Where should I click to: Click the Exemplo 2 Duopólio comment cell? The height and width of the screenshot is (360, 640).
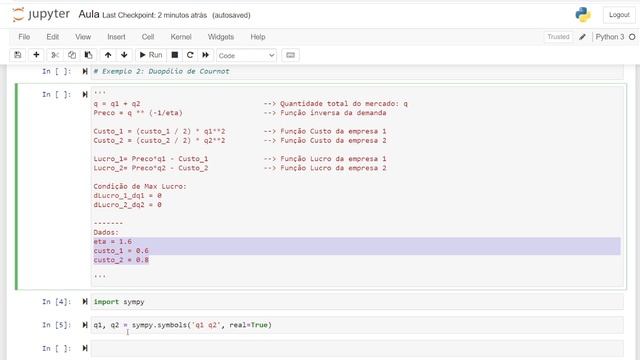(357, 72)
